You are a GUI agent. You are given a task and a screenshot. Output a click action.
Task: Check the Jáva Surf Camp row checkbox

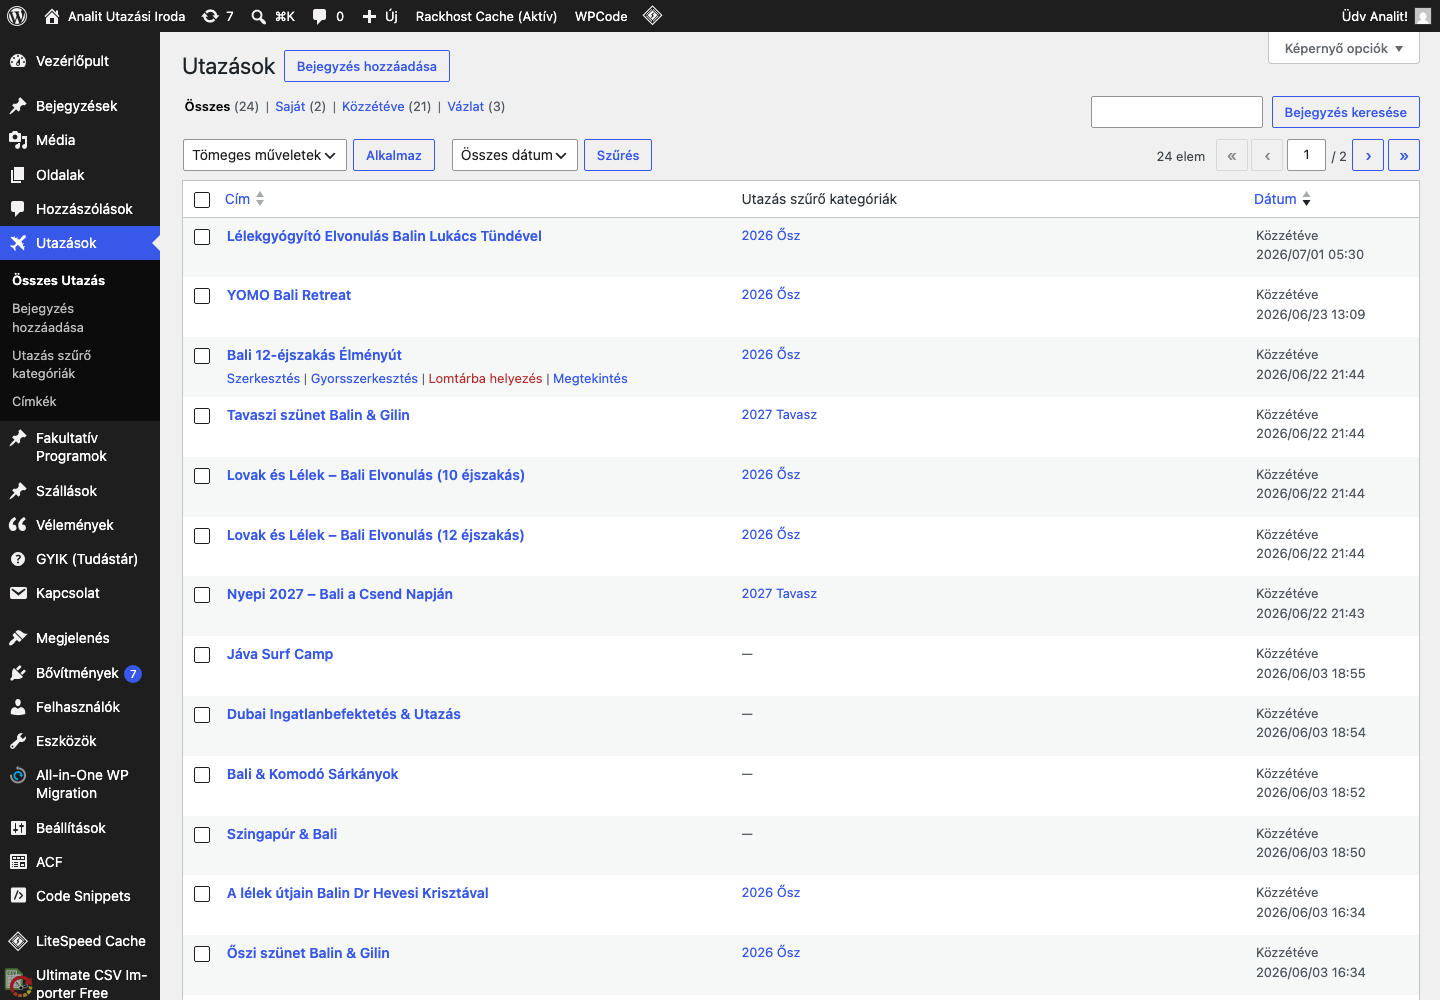202,655
